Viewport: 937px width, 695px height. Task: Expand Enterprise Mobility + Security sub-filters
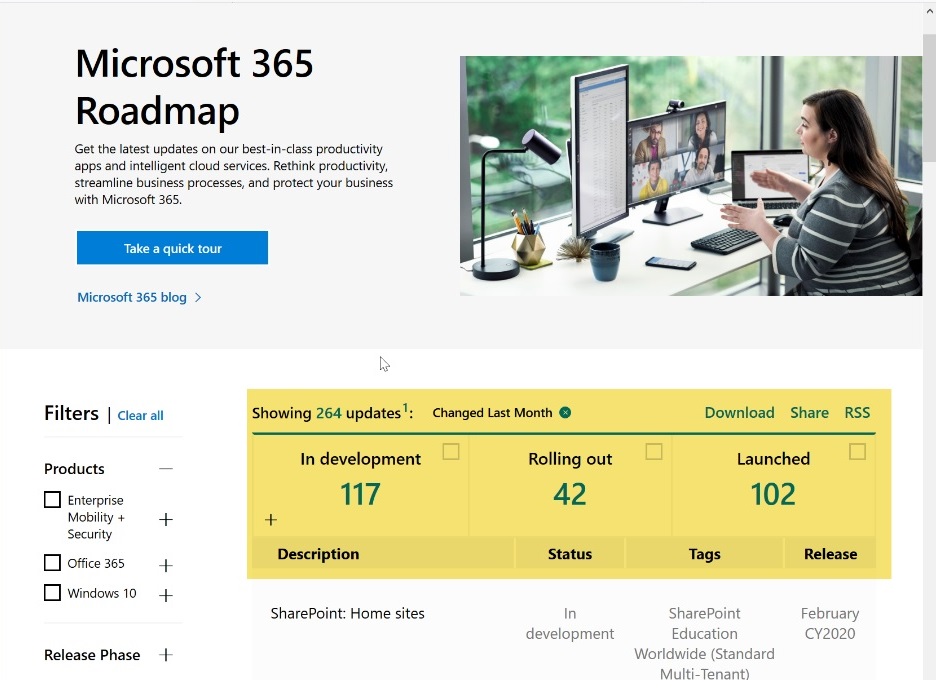166,519
